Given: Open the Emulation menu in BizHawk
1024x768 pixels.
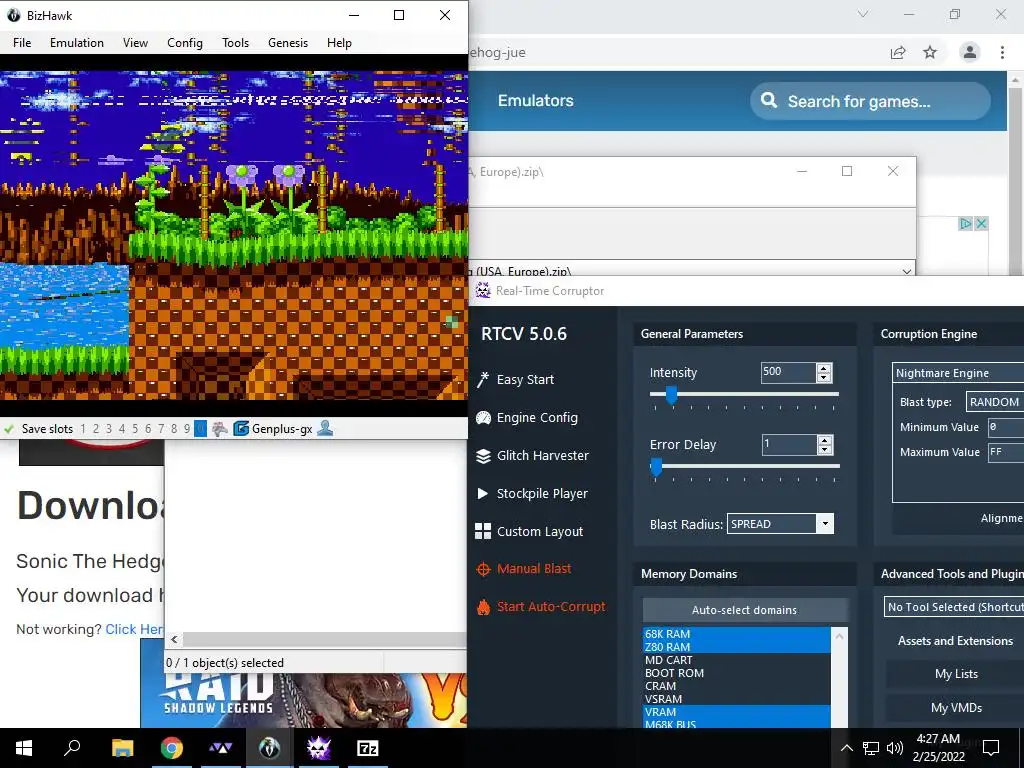Looking at the screenshot, I should (77, 43).
